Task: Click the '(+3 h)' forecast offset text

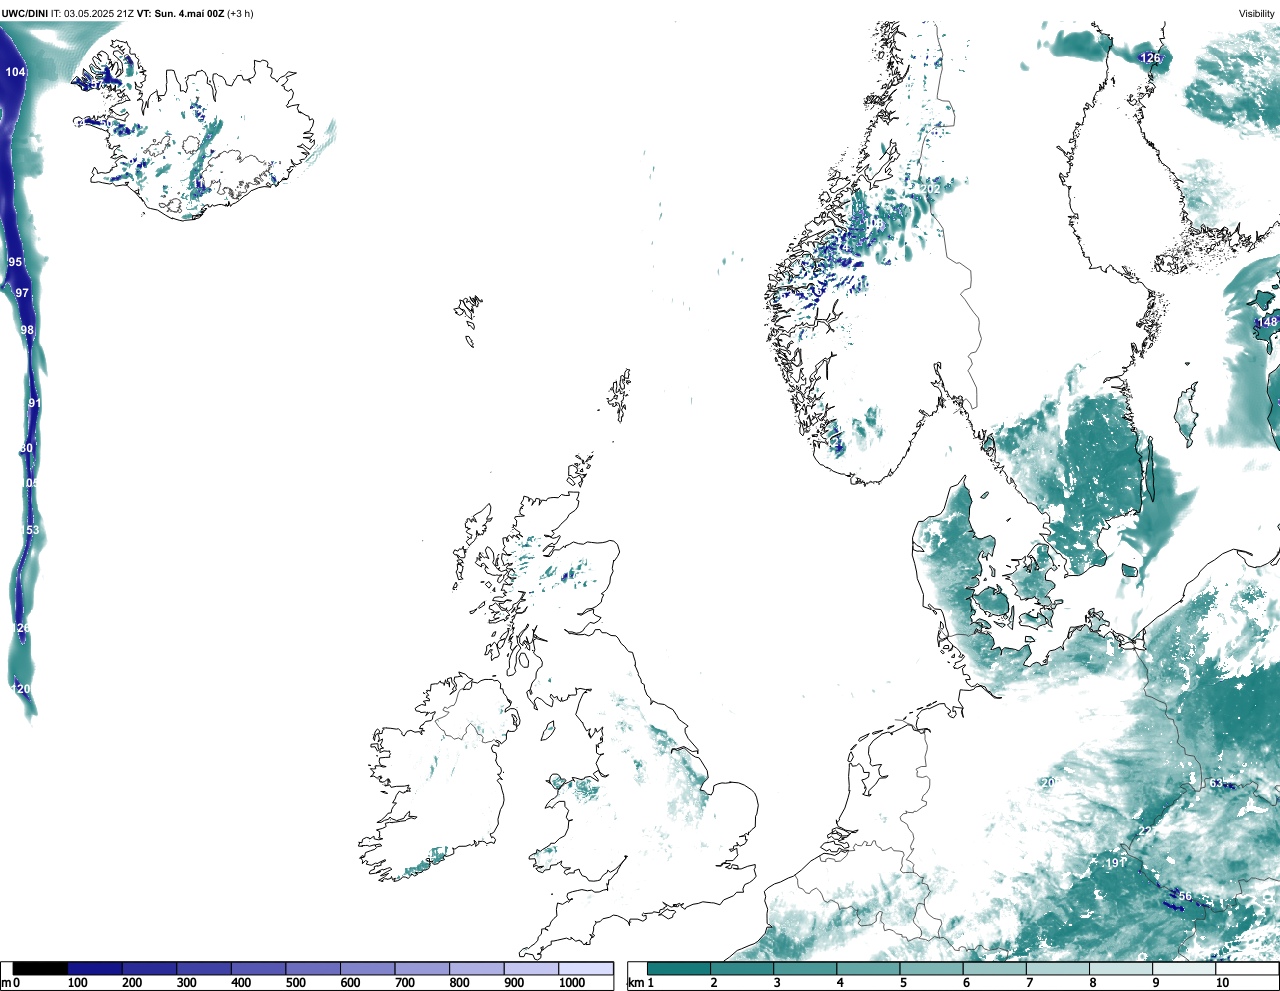Action: 241,13
